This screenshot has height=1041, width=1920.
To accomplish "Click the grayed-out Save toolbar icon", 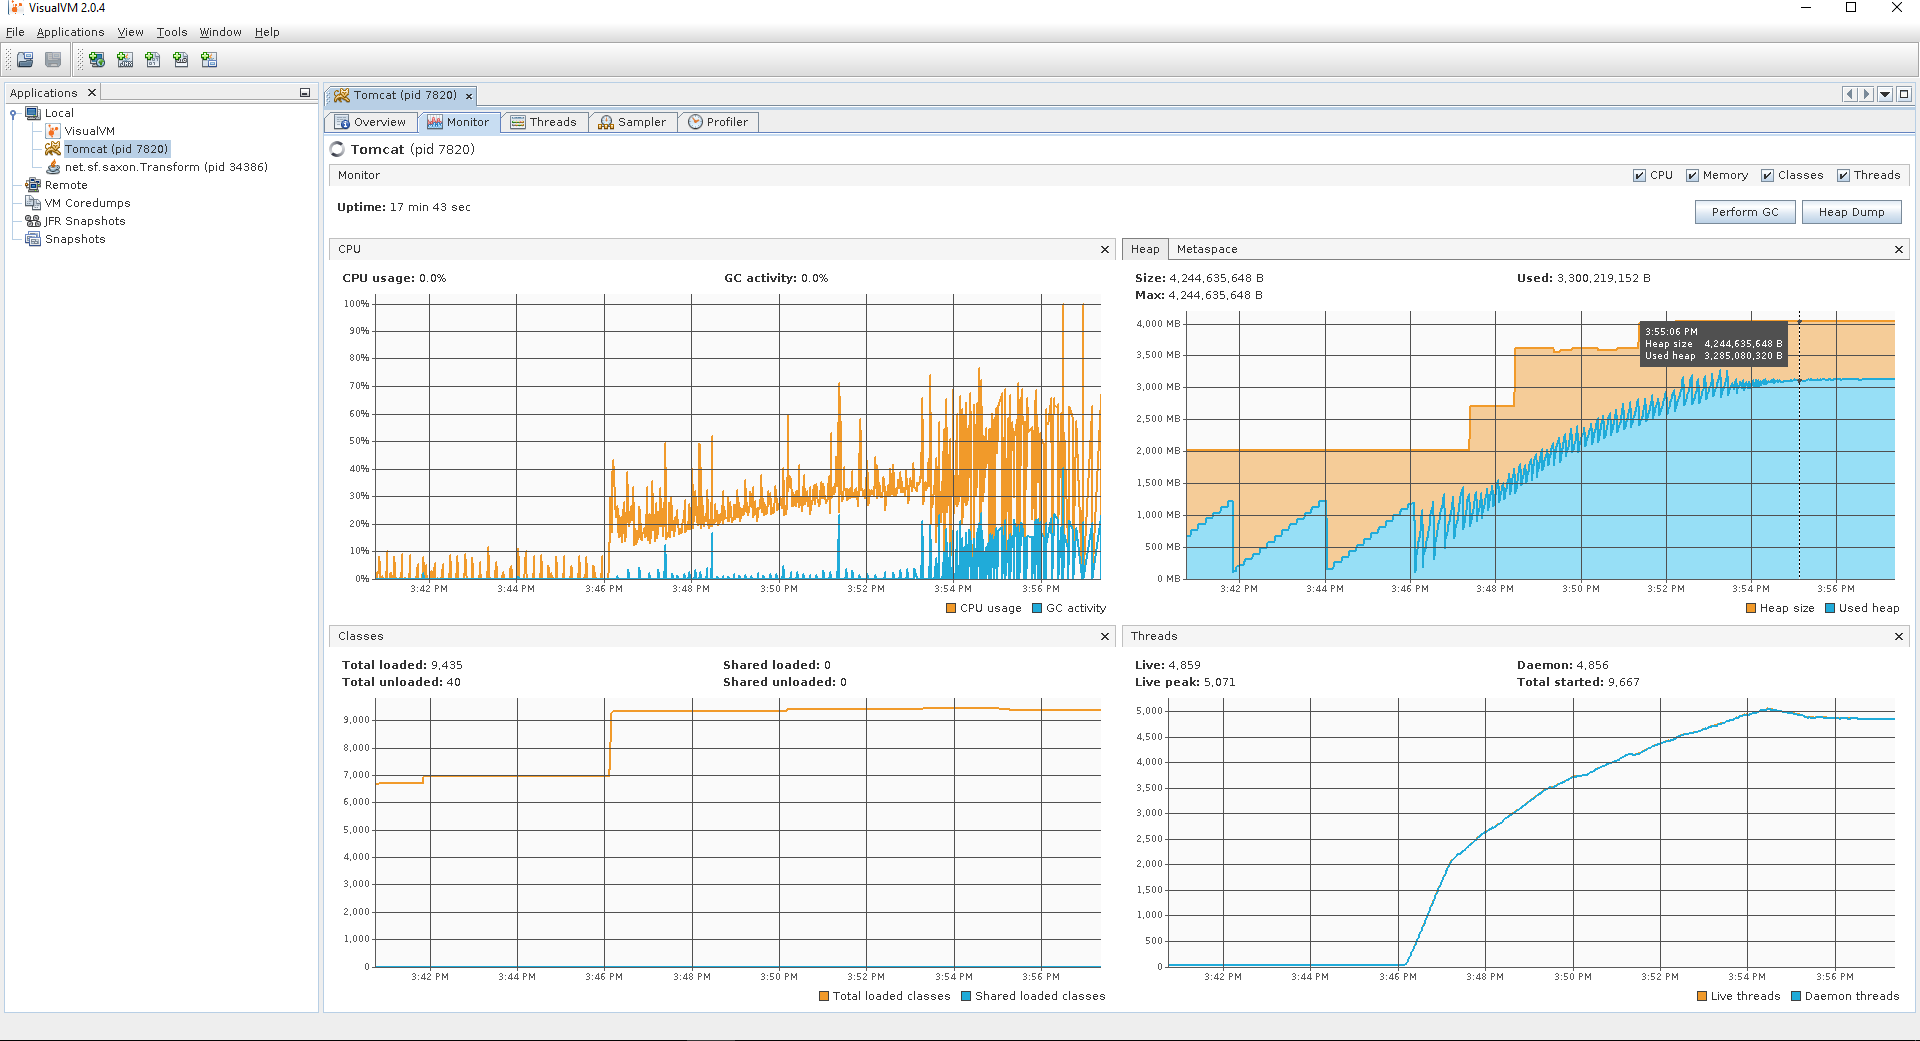I will 53,60.
